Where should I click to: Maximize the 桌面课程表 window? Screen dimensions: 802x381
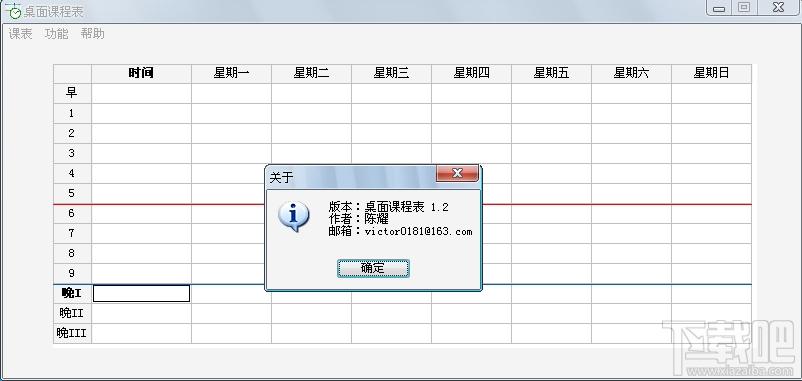pyautogui.click(x=744, y=8)
